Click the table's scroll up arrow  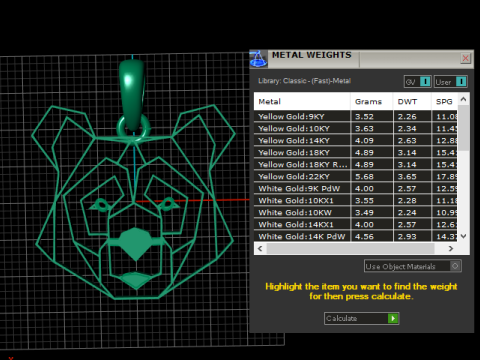[463, 99]
